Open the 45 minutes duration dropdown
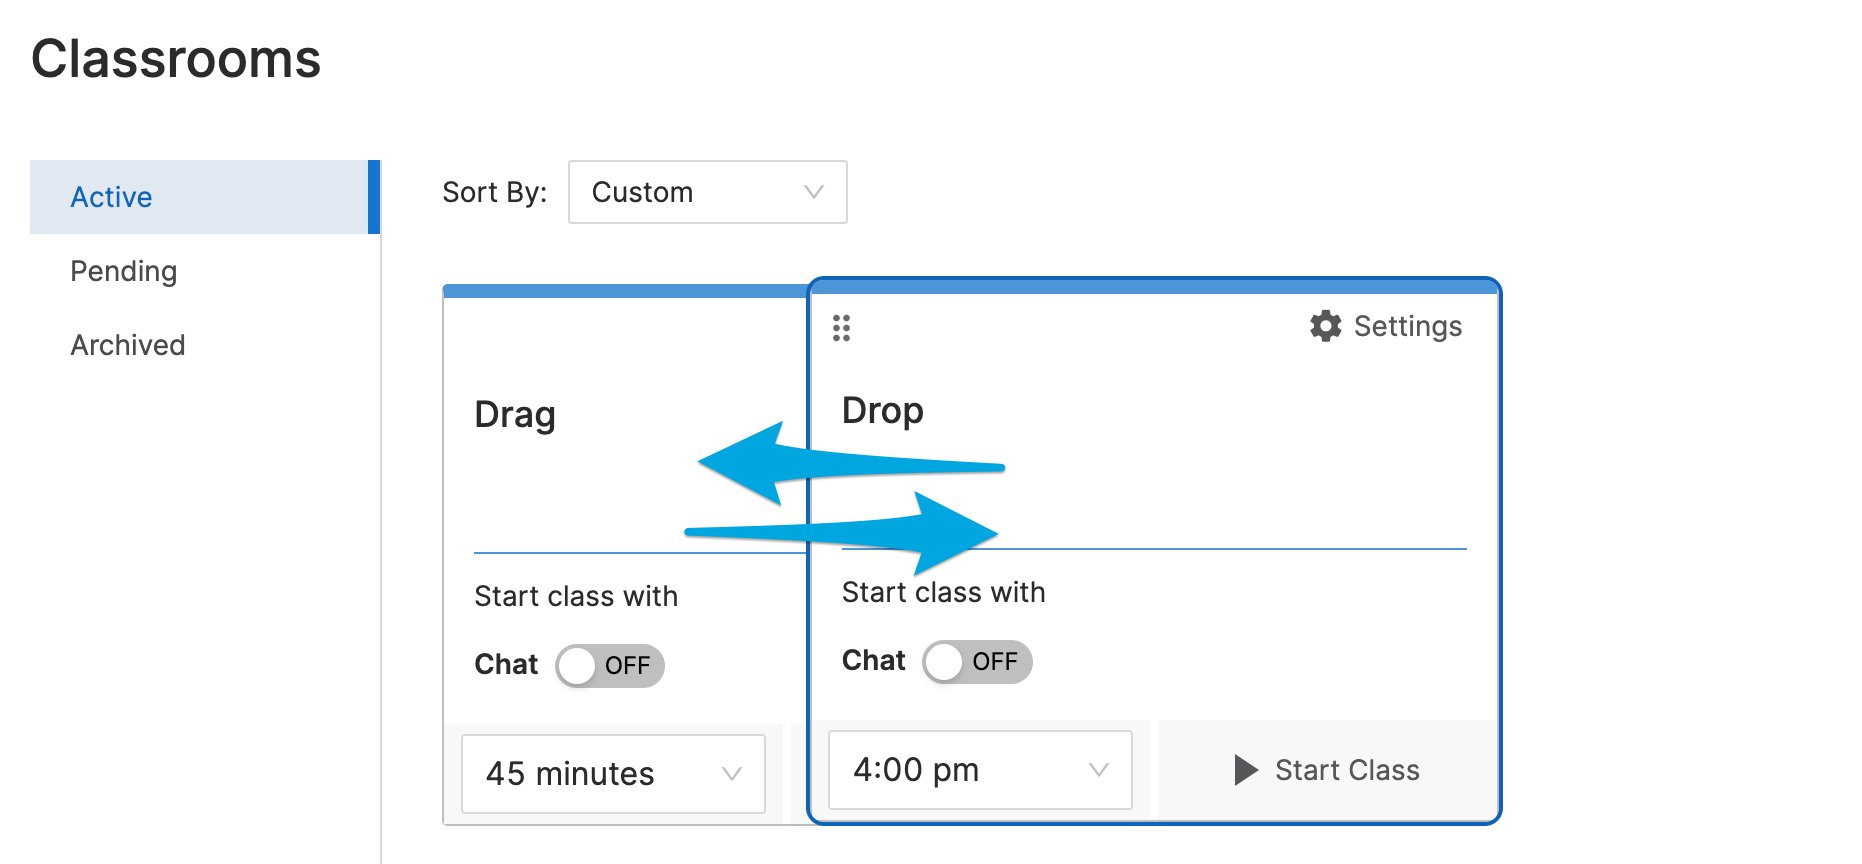Screen dimensions: 1862x864 tap(613, 774)
